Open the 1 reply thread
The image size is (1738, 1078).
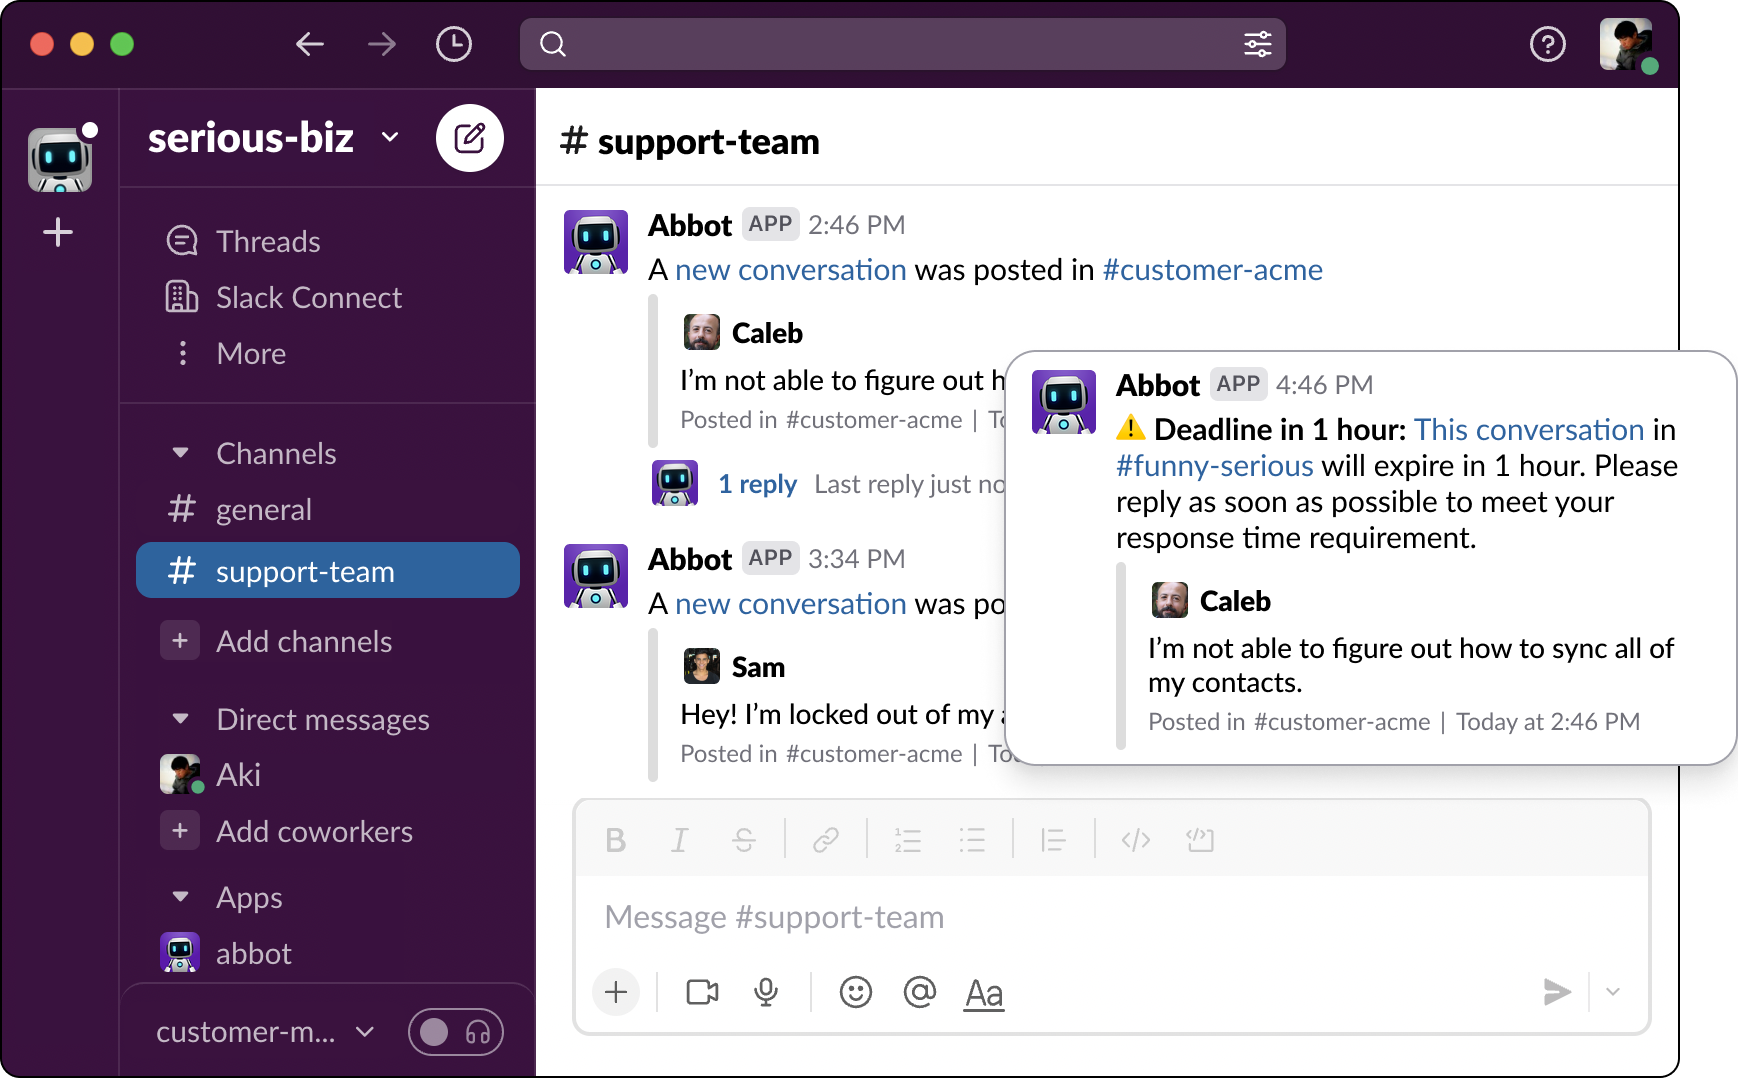[758, 484]
